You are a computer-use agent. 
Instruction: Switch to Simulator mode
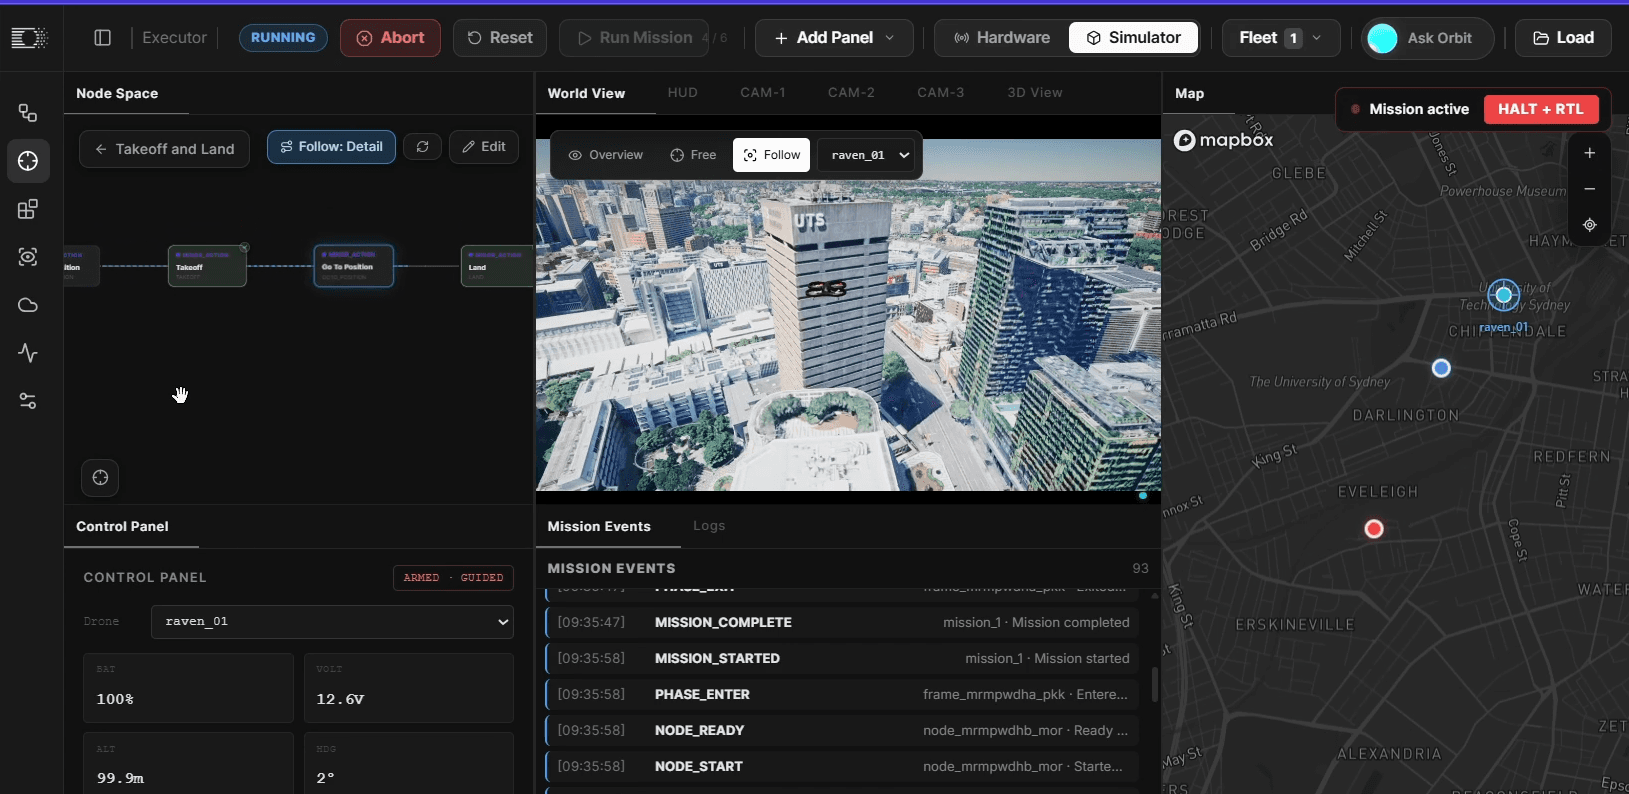point(1134,38)
